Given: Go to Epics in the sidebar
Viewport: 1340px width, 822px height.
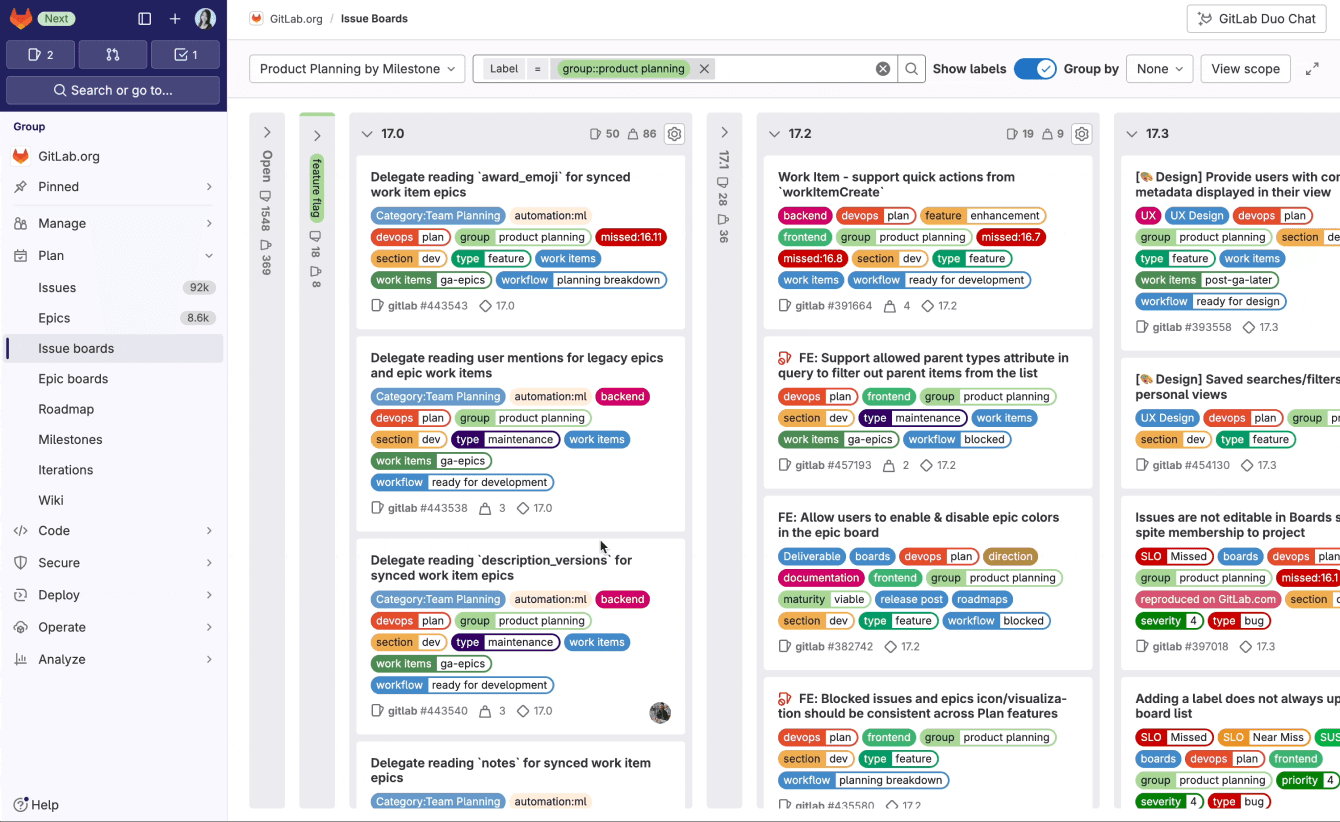Looking at the screenshot, I should (x=114, y=318).
